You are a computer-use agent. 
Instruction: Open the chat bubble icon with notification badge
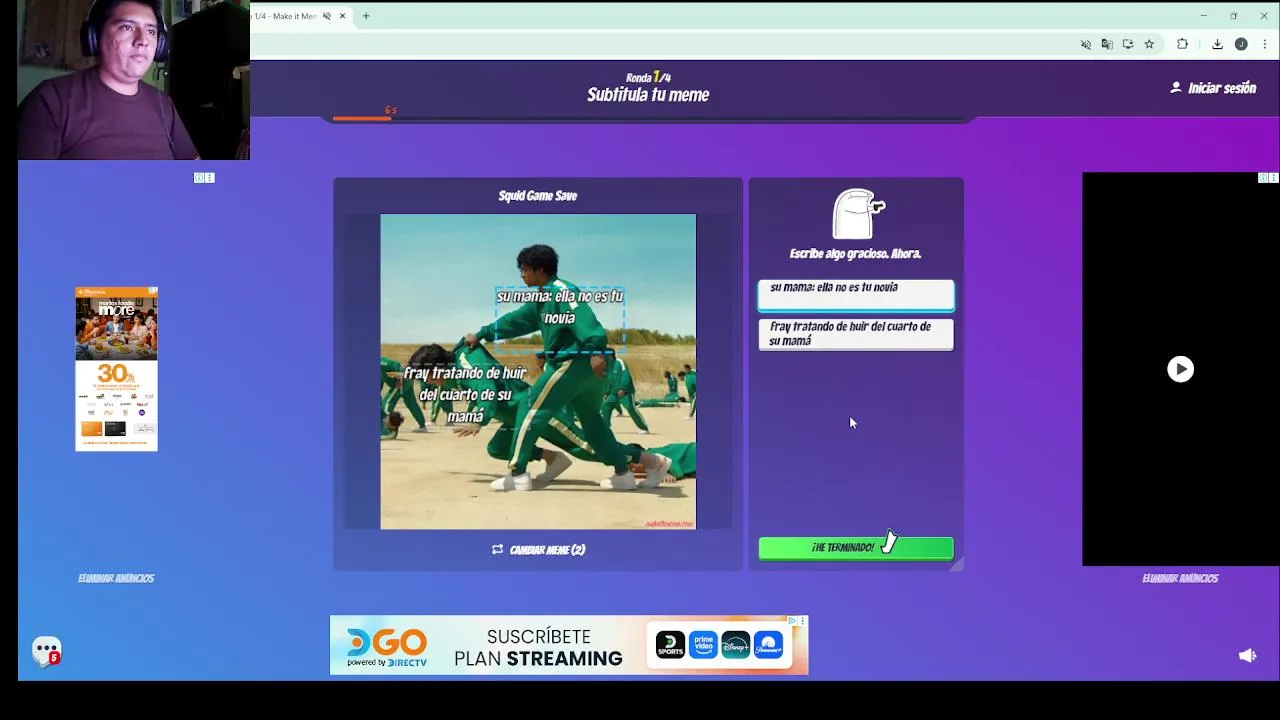47,651
